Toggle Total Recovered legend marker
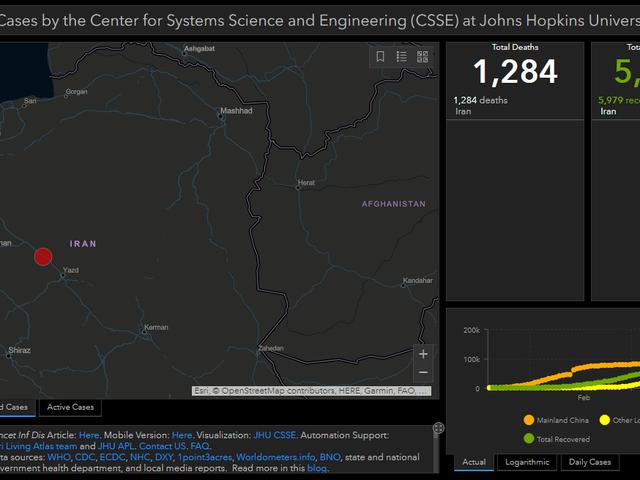640x480 pixels. (529, 439)
